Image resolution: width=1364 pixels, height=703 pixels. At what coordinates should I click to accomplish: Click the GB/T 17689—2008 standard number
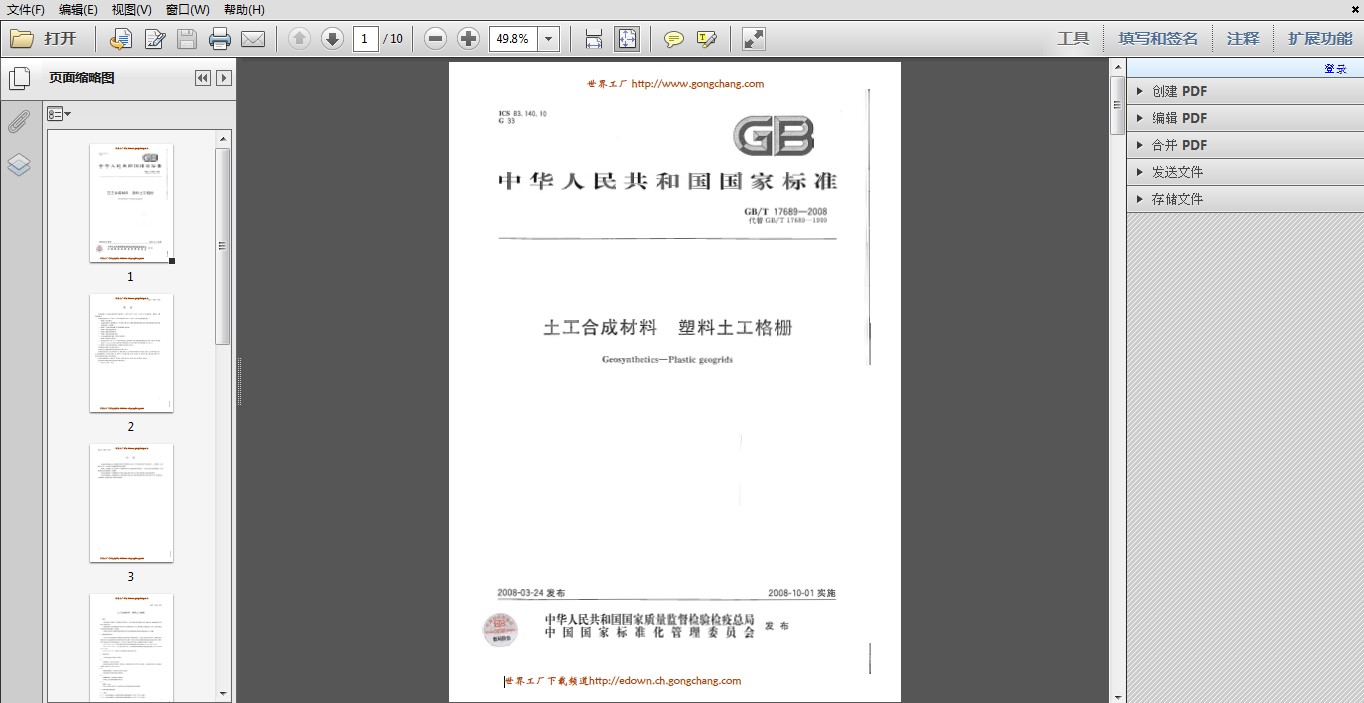tap(786, 211)
